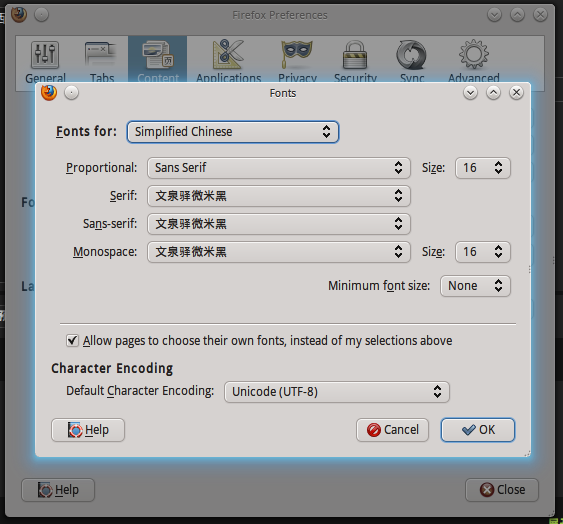Confirm font settings with OK
Viewport: 563px width, 524px height.
click(x=478, y=430)
